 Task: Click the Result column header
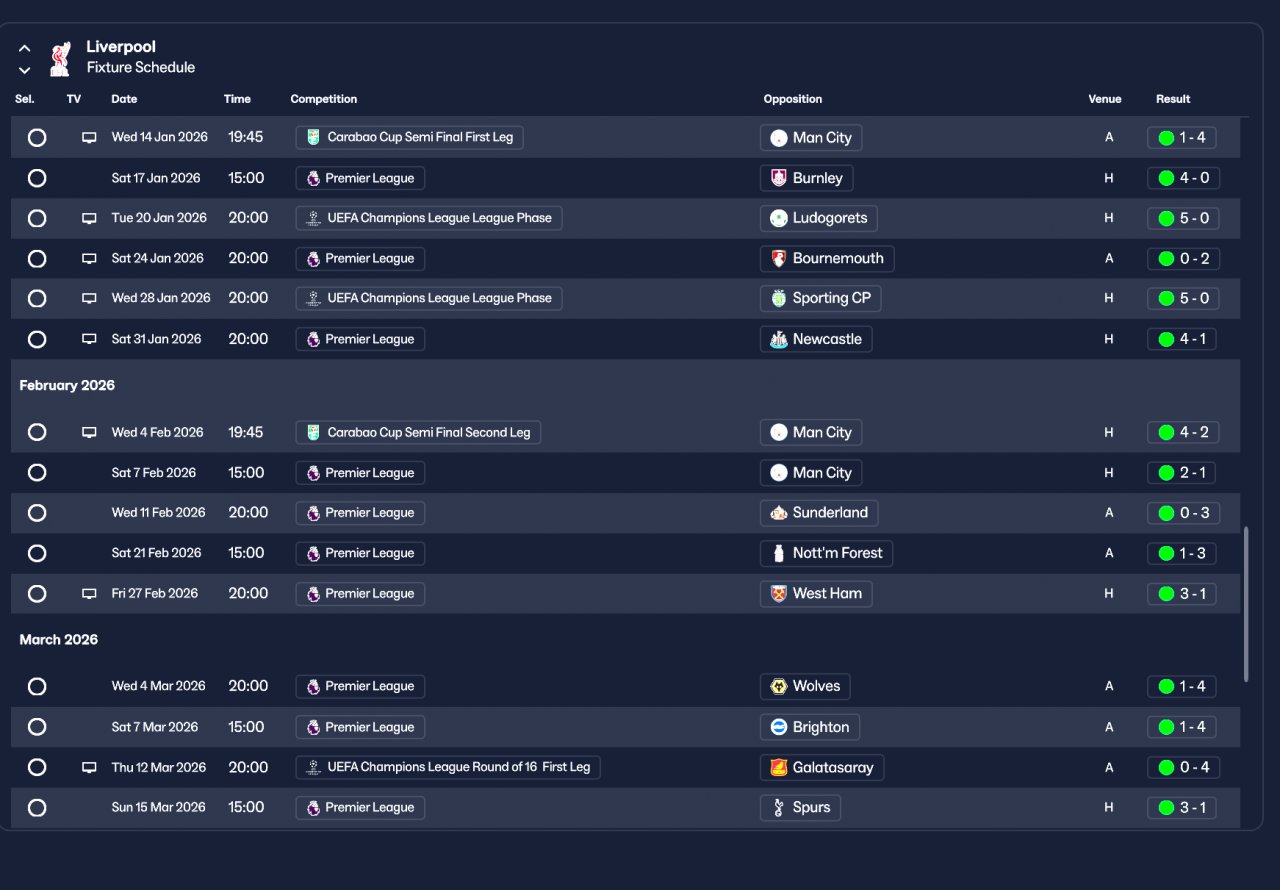point(1173,99)
